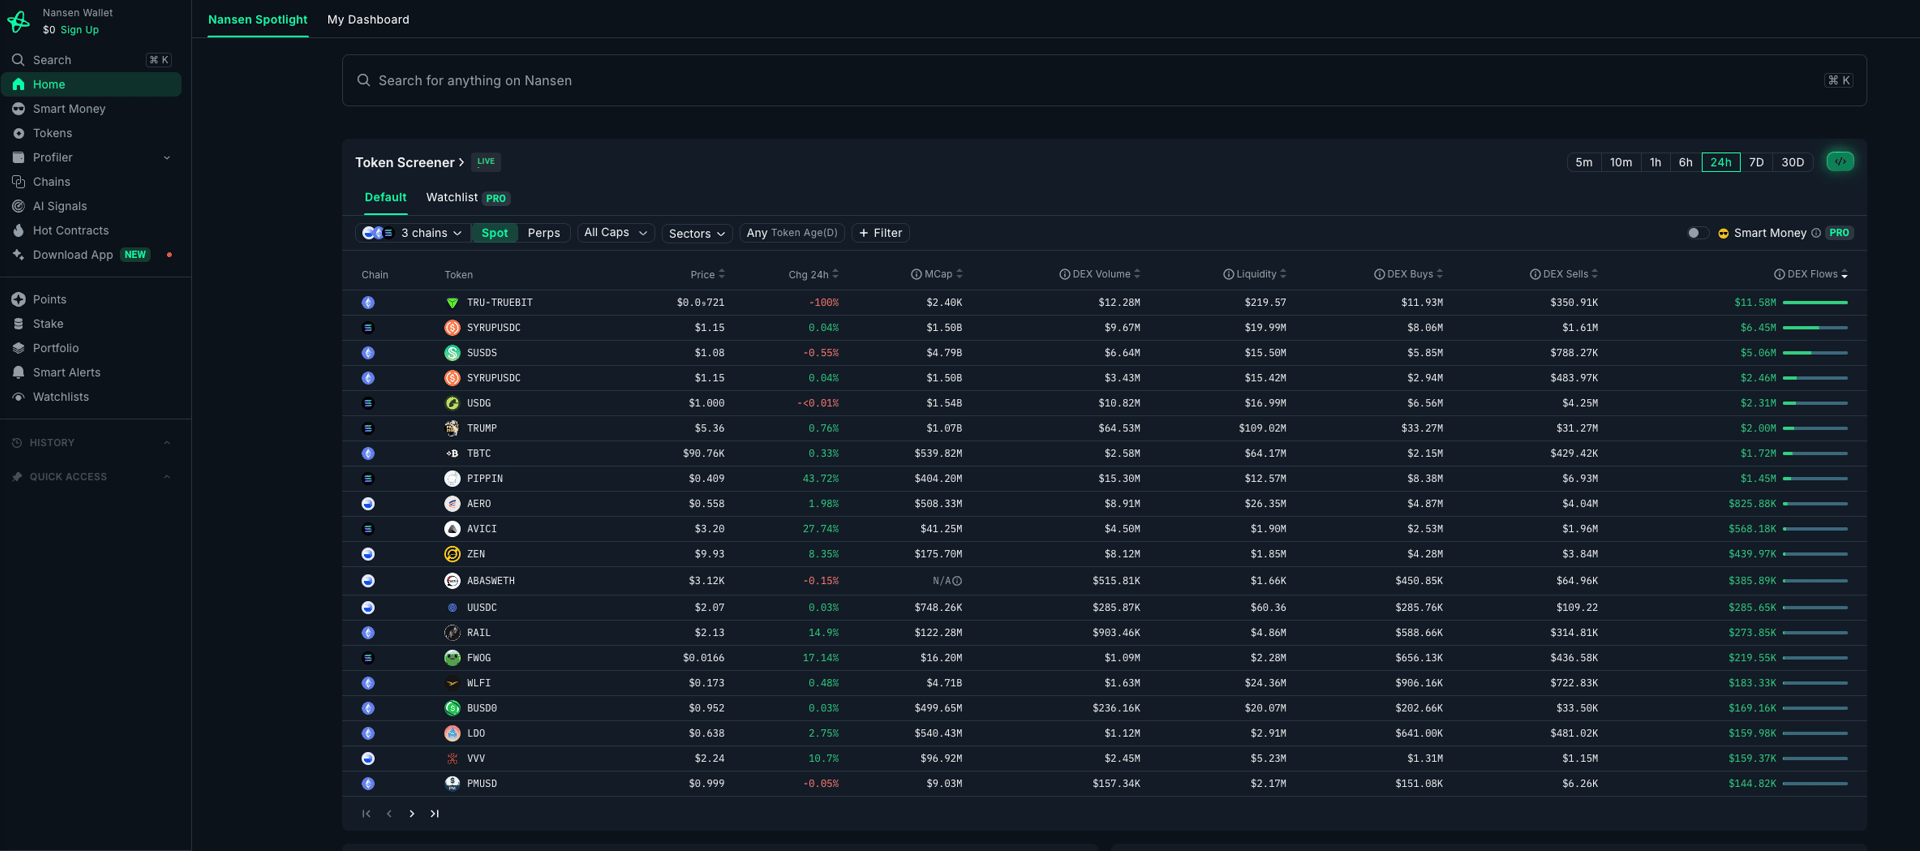This screenshot has width=1920, height=851.
Task: Open the Any Token Age dropdown
Action: click(792, 233)
